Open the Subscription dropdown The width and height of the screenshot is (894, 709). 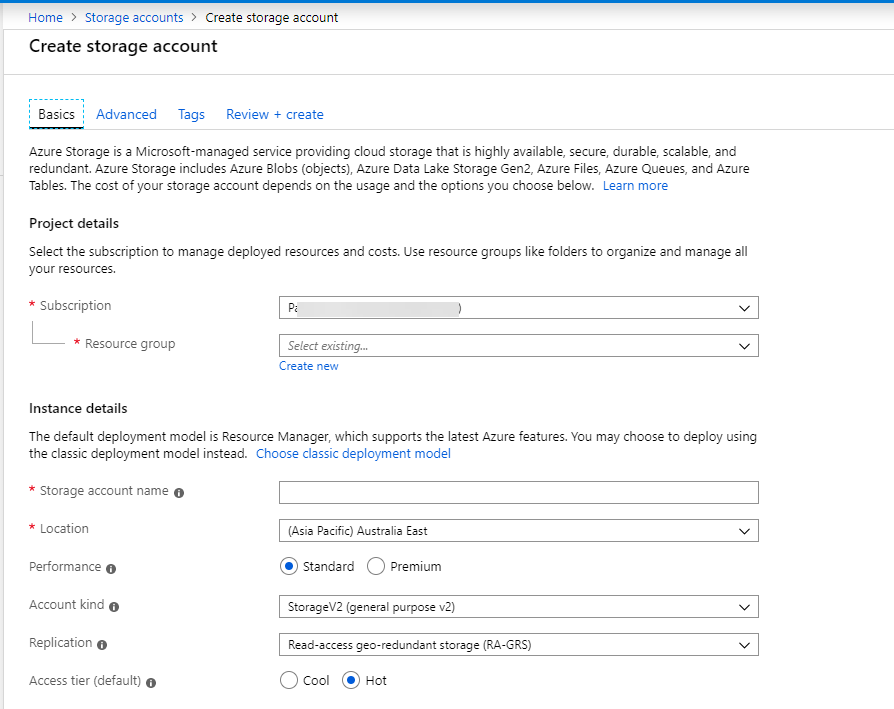tap(518, 308)
